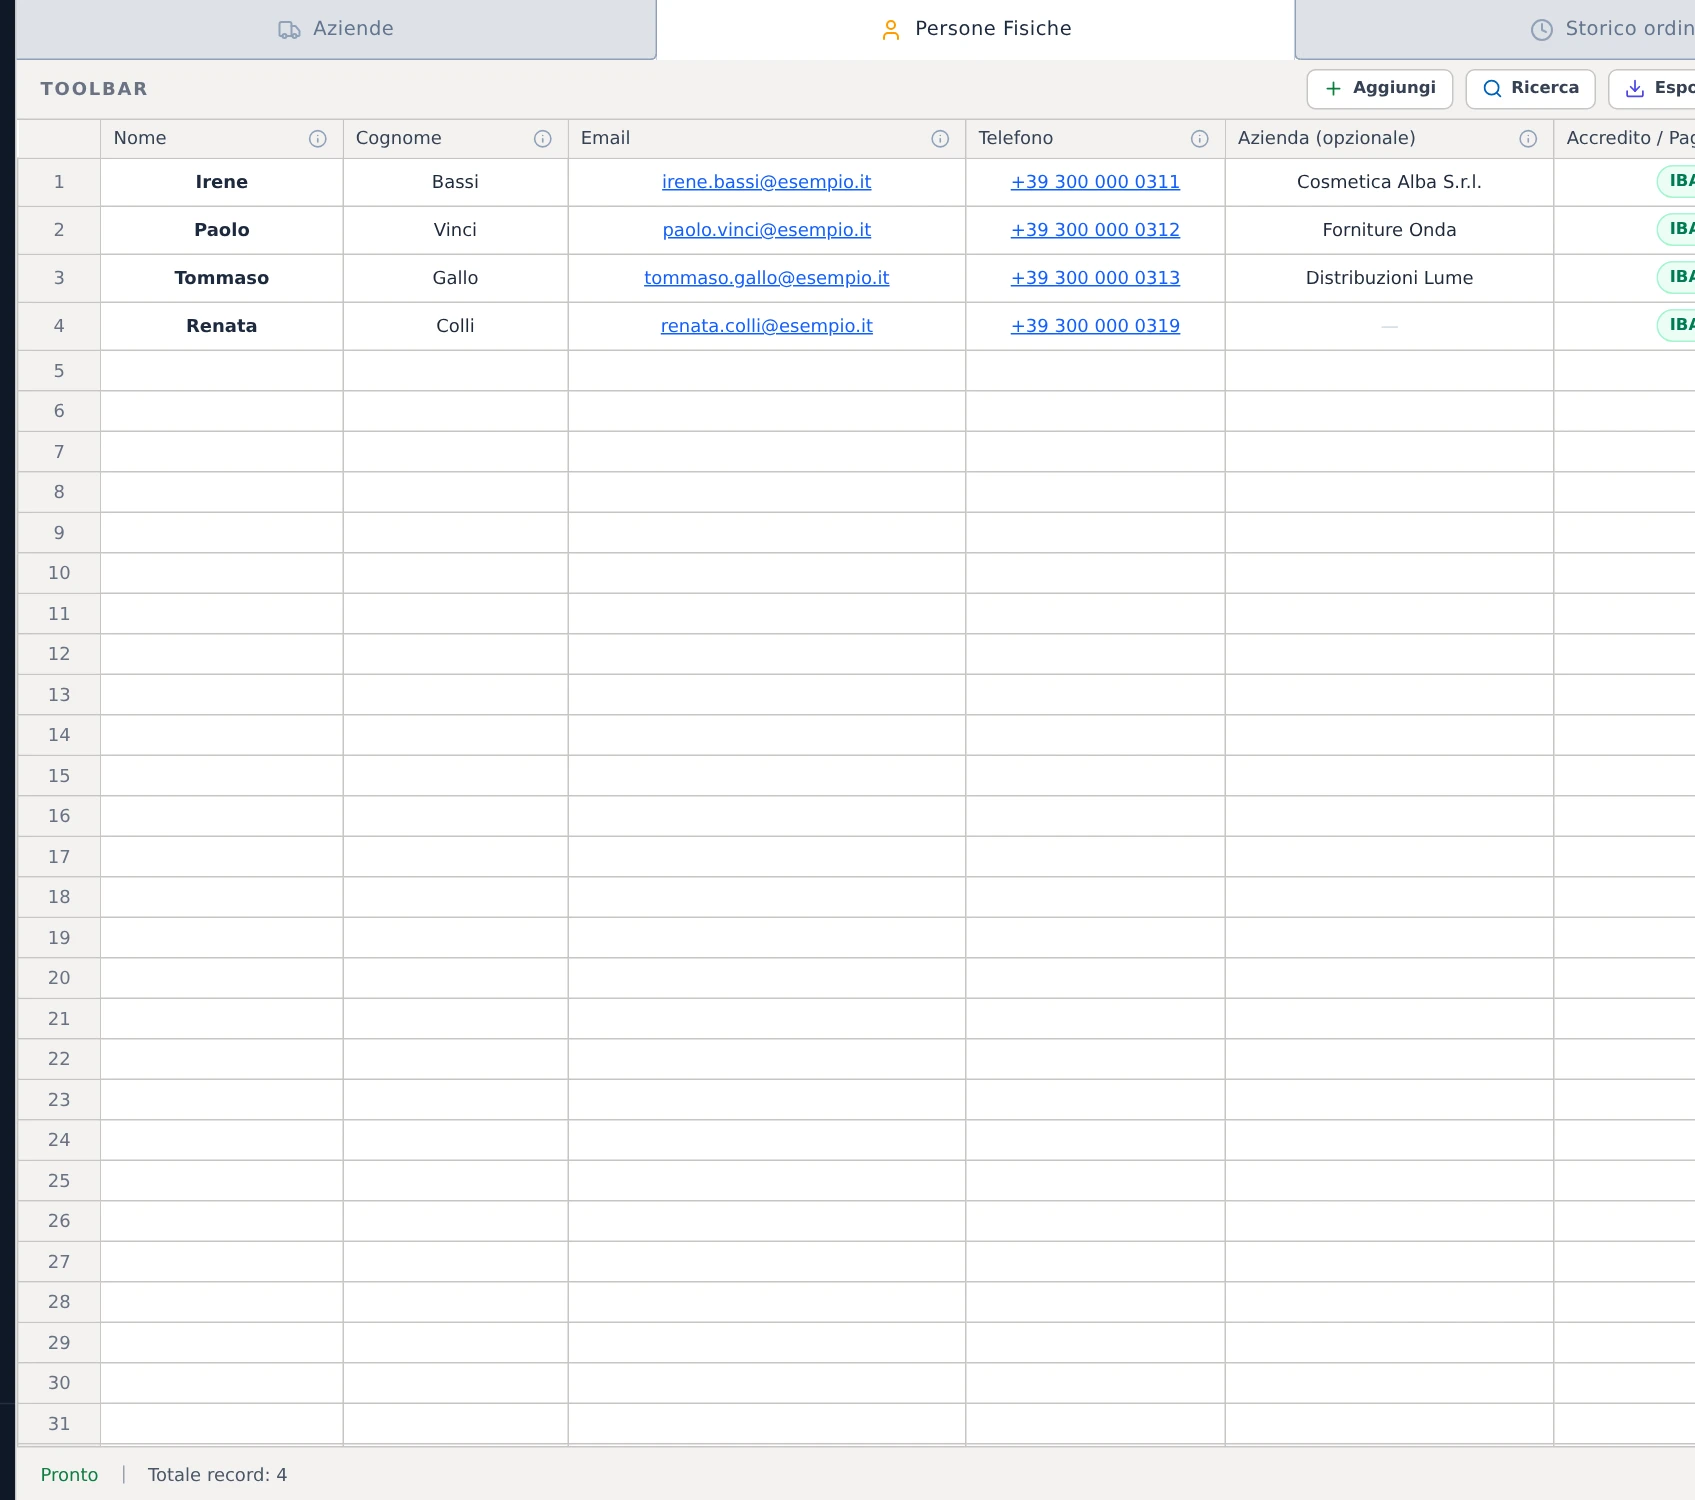1695x1500 pixels.
Task: Select the Renata name cell
Action: click(x=222, y=326)
